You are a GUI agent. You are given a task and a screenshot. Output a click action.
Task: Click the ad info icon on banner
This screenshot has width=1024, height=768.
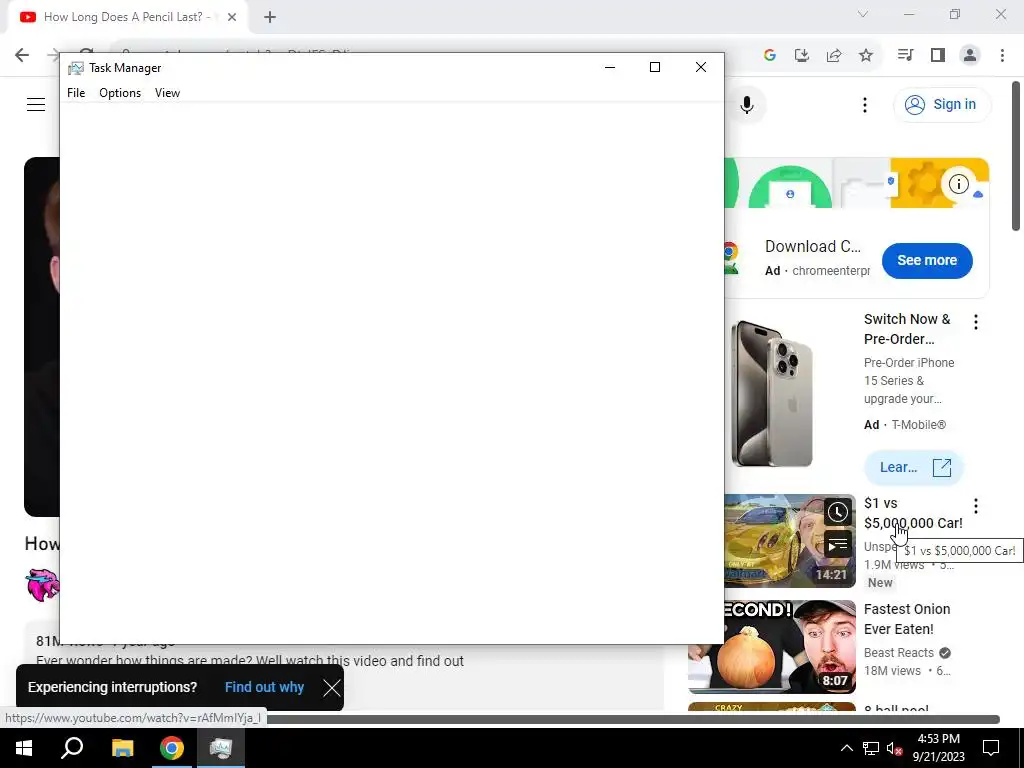click(x=958, y=184)
